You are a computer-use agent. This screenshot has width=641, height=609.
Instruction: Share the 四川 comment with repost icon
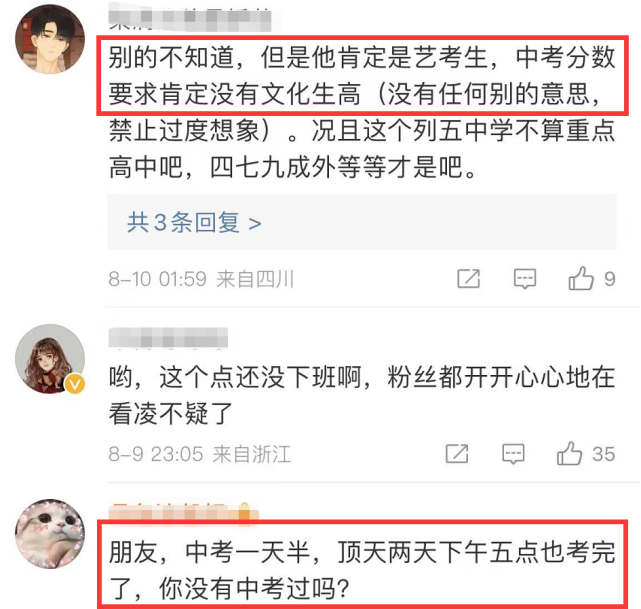(x=468, y=279)
